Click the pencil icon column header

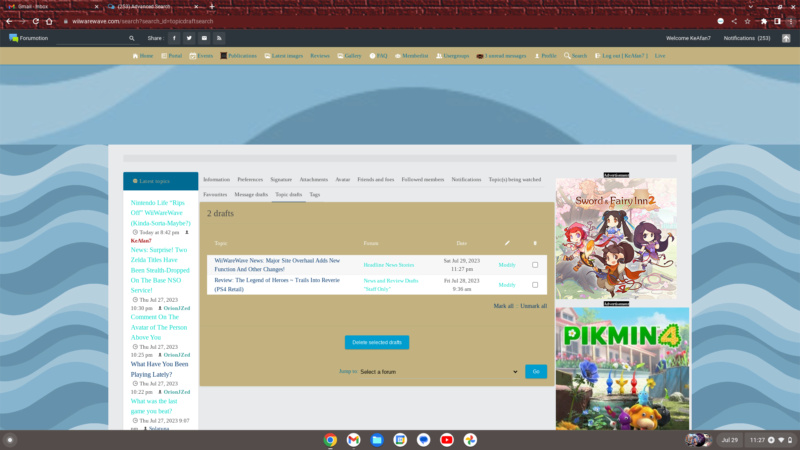click(x=507, y=243)
